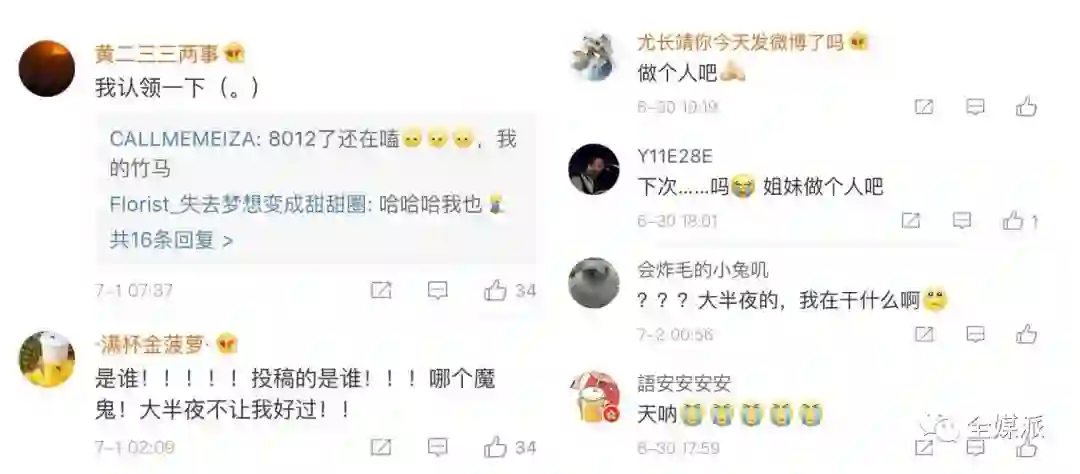
Task: Reply to the comment by 黄二三三两事
Action: click(x=437, y=290)
